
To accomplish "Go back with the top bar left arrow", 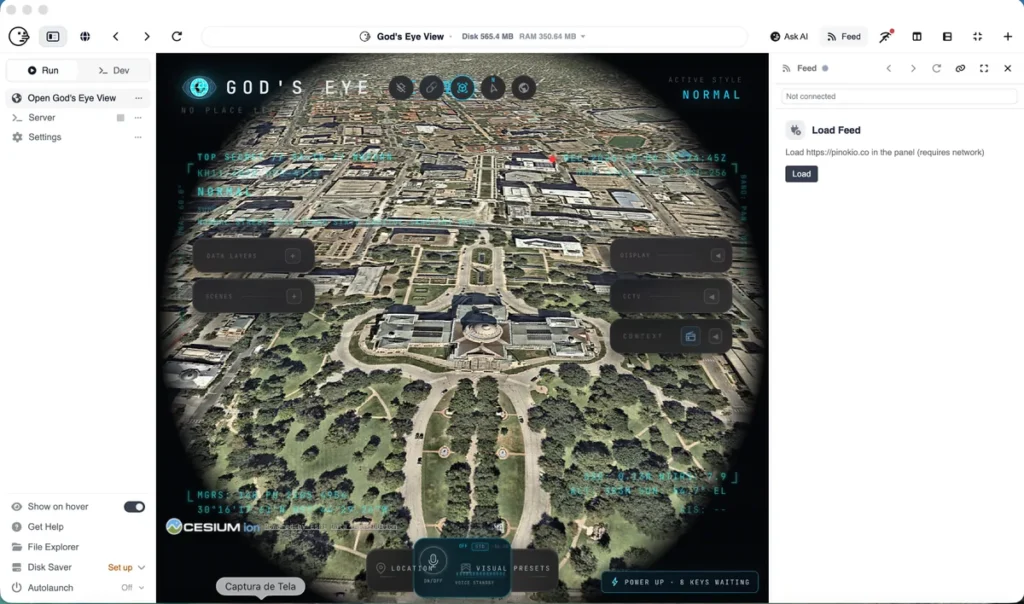I will coord(116,37).
